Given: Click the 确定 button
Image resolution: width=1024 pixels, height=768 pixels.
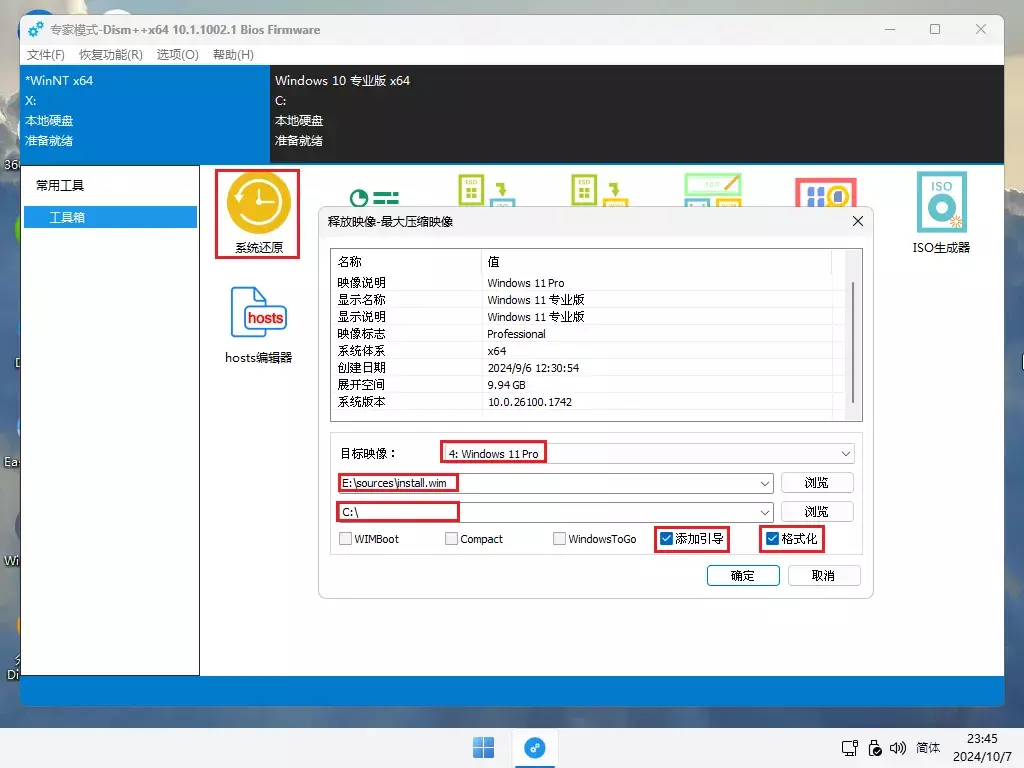Looking at the screenshot, I should coord(743,575).
